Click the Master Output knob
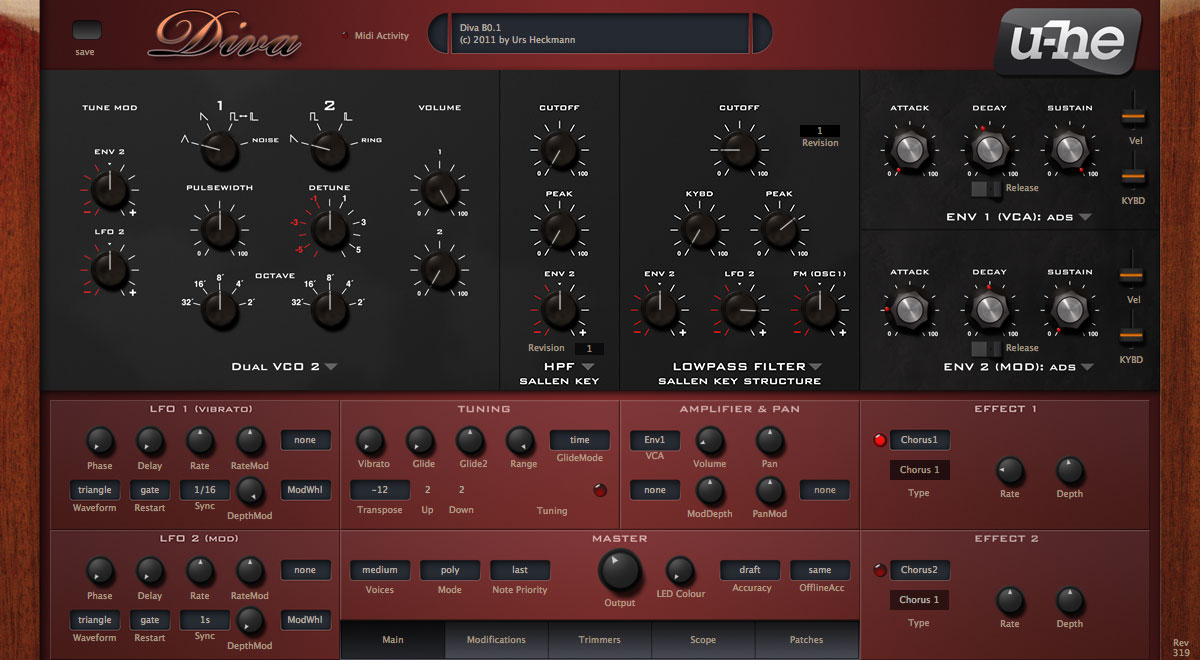This screenshot has width=1200, height=660. [619, 571]
